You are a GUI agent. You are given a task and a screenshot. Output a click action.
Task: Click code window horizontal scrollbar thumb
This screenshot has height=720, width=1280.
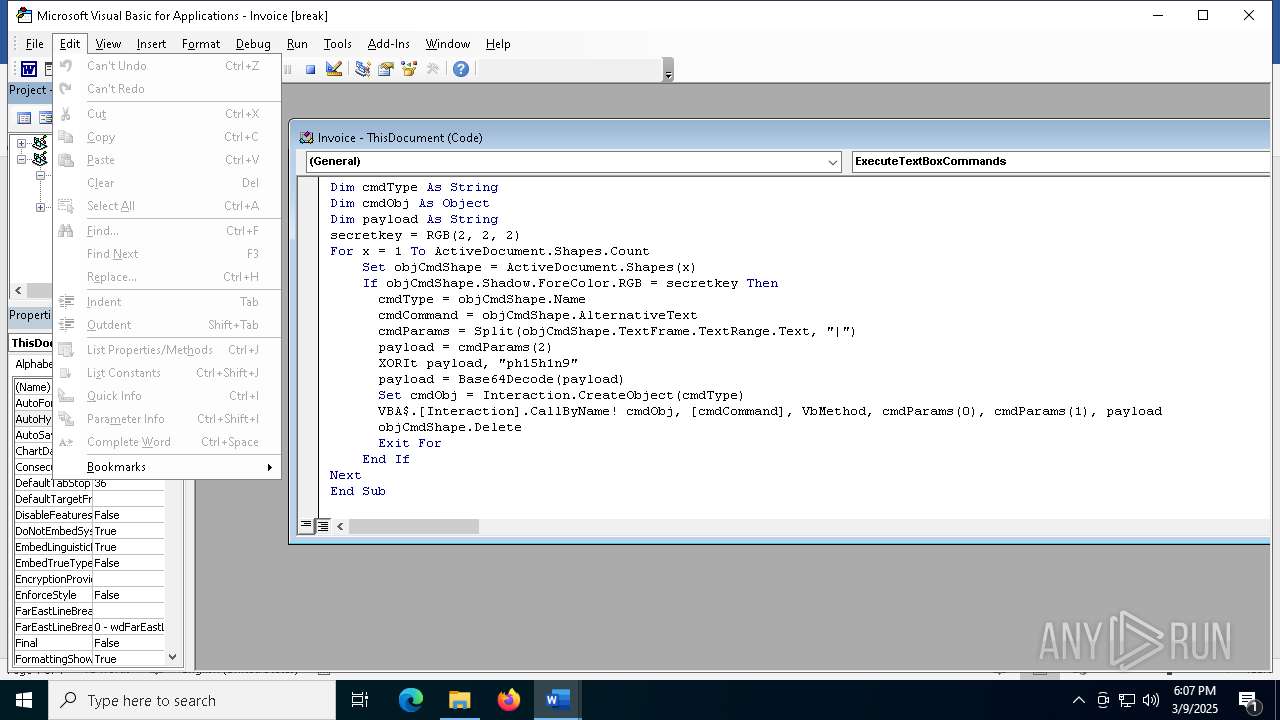(414, 526)
